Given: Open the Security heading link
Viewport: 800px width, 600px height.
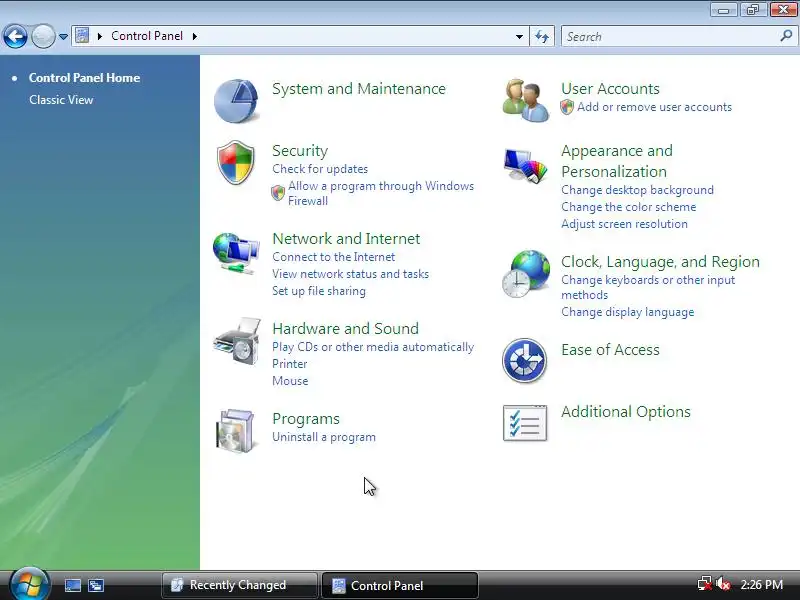Looking at the screenshot, I should coord(300,151).
